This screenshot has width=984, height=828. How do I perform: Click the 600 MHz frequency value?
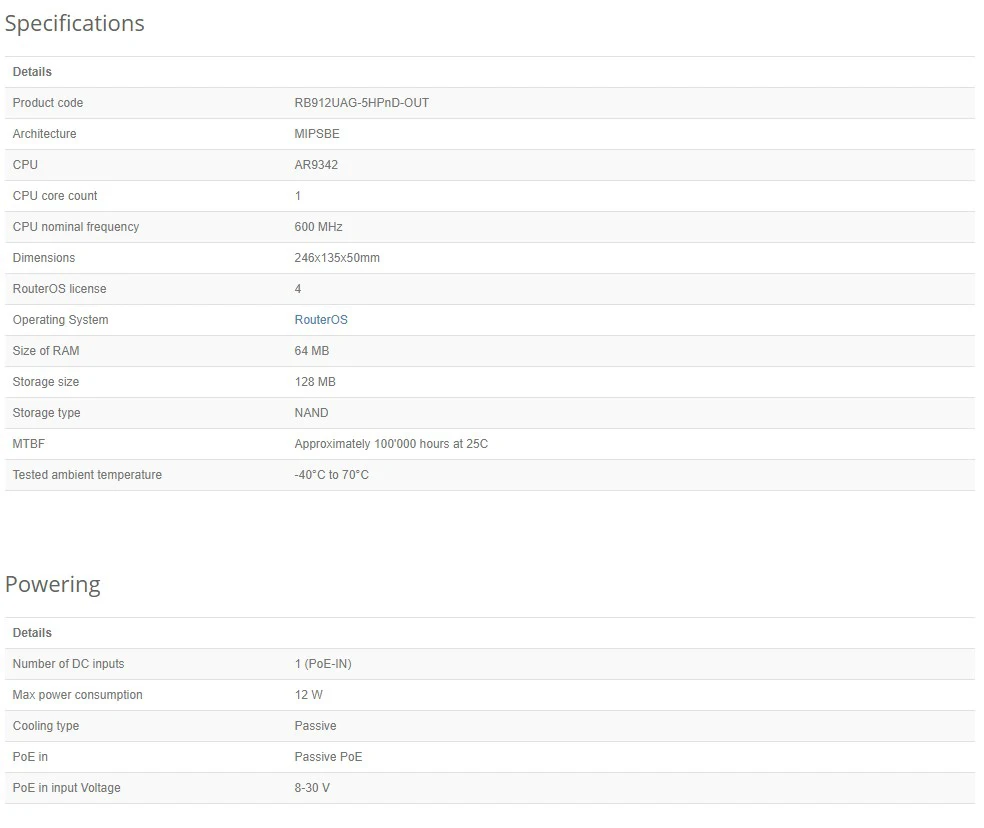pyautogui.click(x=318, y=227)
